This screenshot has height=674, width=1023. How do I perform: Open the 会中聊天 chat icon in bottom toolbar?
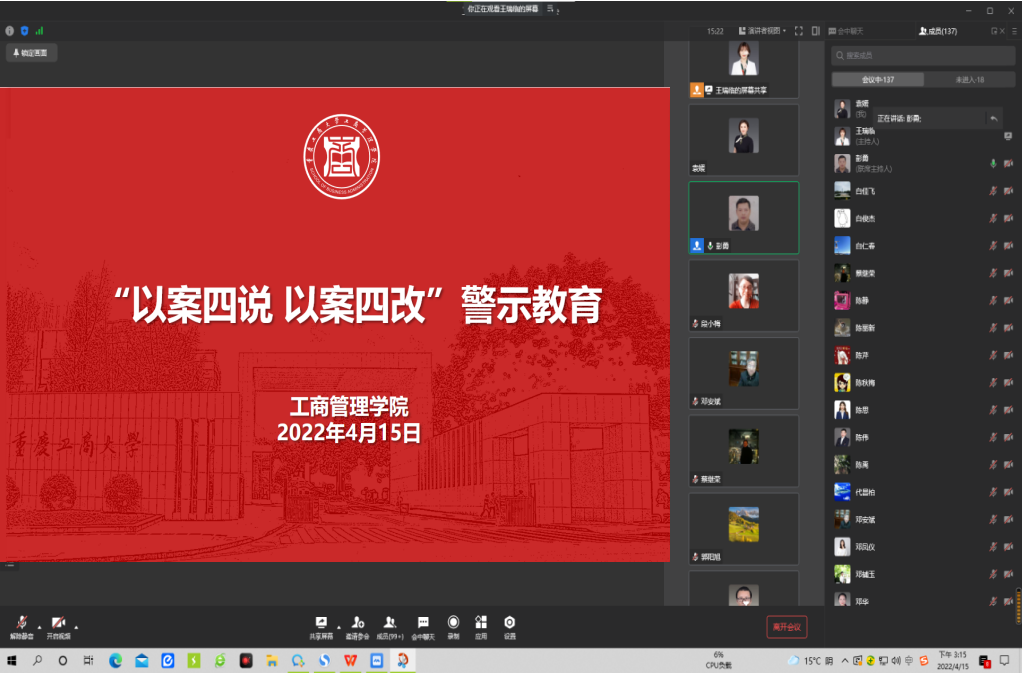pyautogui.click(x=423, y=625)
